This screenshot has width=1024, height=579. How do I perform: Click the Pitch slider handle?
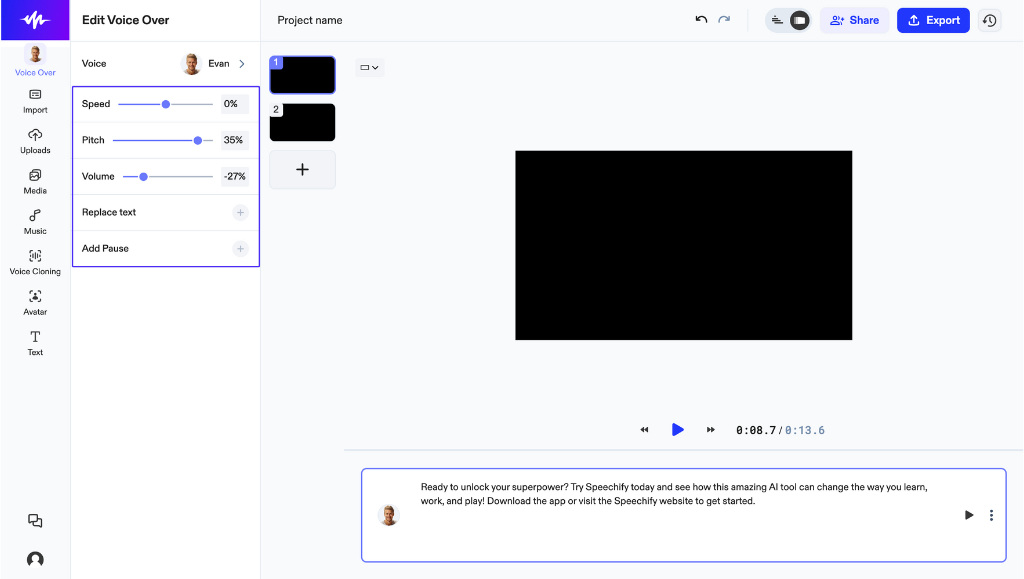point(198,140)
